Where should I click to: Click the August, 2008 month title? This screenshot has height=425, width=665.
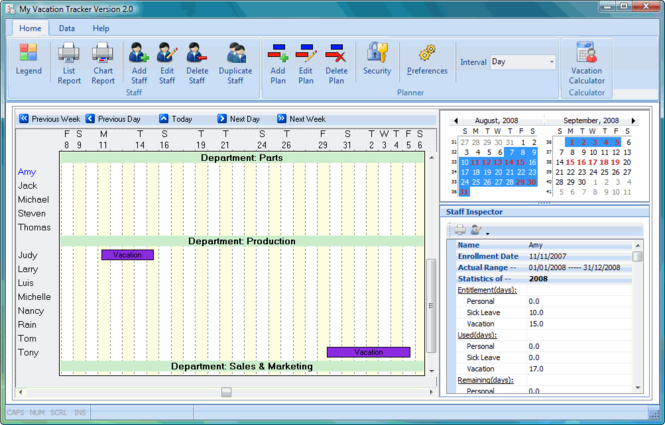pos(496,120)
